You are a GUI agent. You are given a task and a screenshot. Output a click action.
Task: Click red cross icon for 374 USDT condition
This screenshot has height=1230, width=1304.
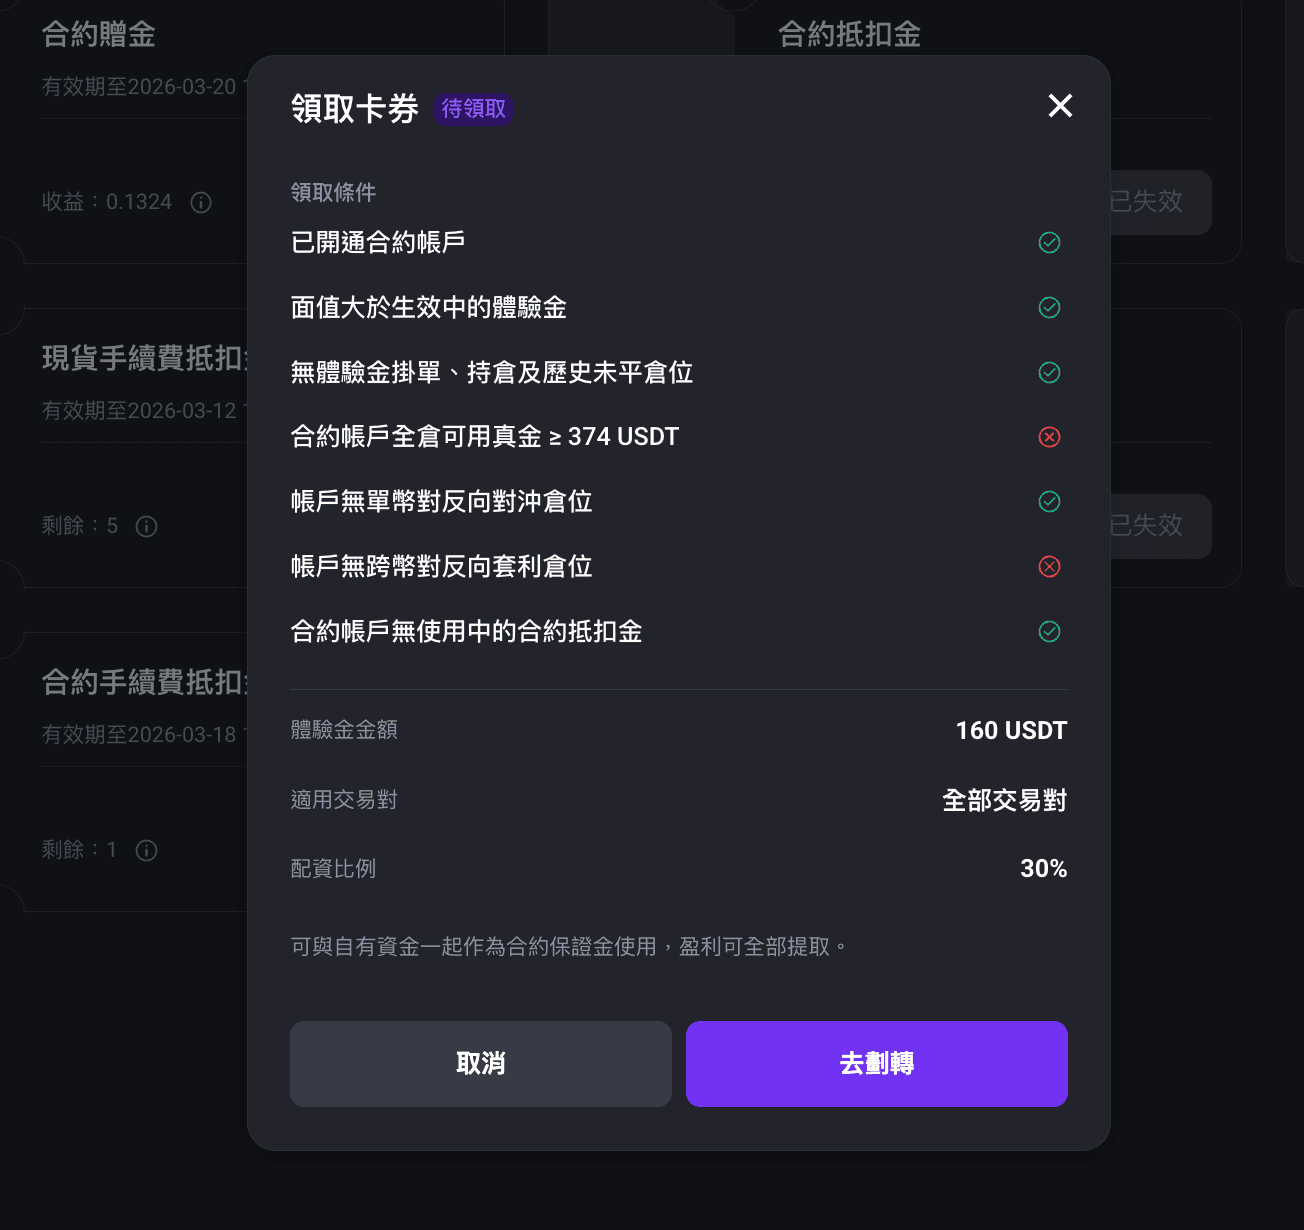pyautogui.click(x=1049, y=437)
